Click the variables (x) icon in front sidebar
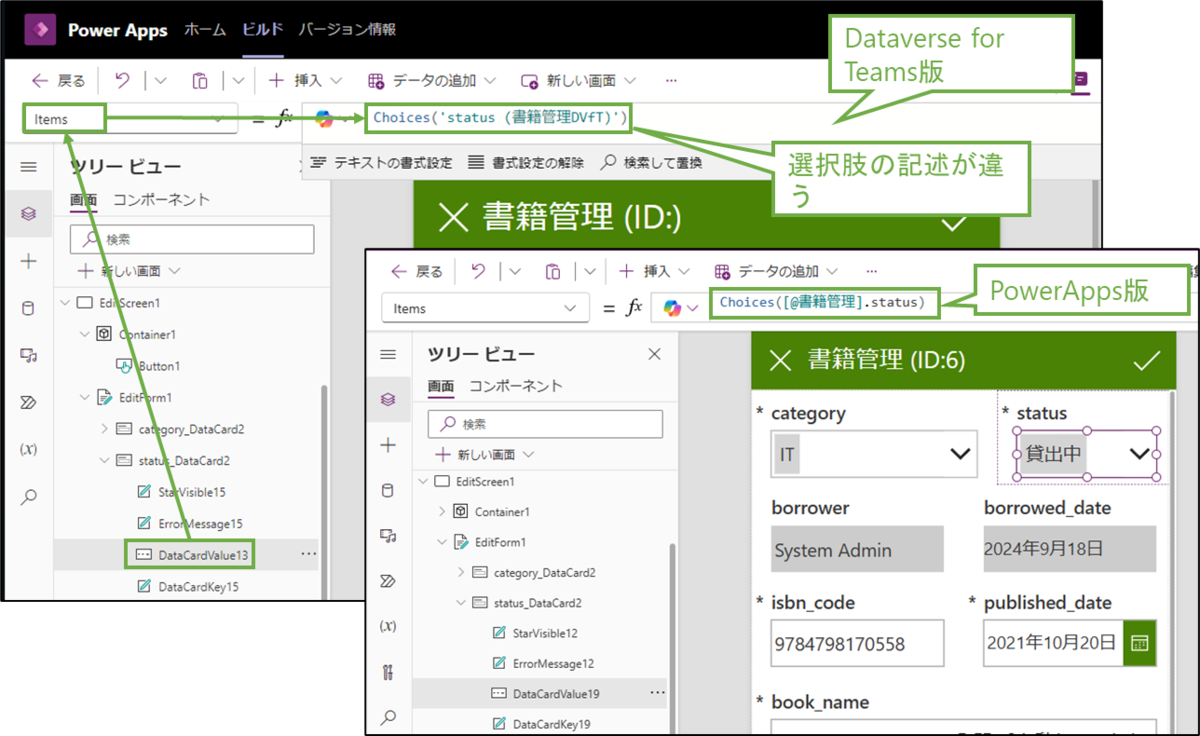1200x736 pixels. [x=388, y=626]
